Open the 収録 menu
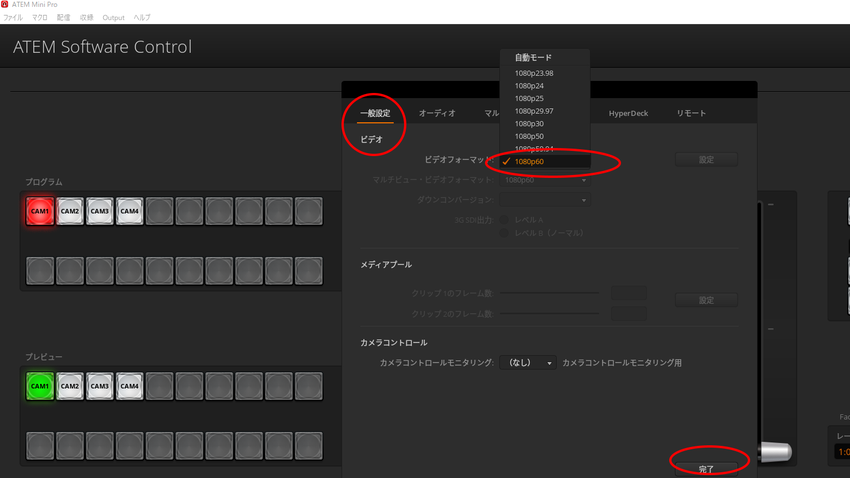The image size is (850, 478). (87, 17)
